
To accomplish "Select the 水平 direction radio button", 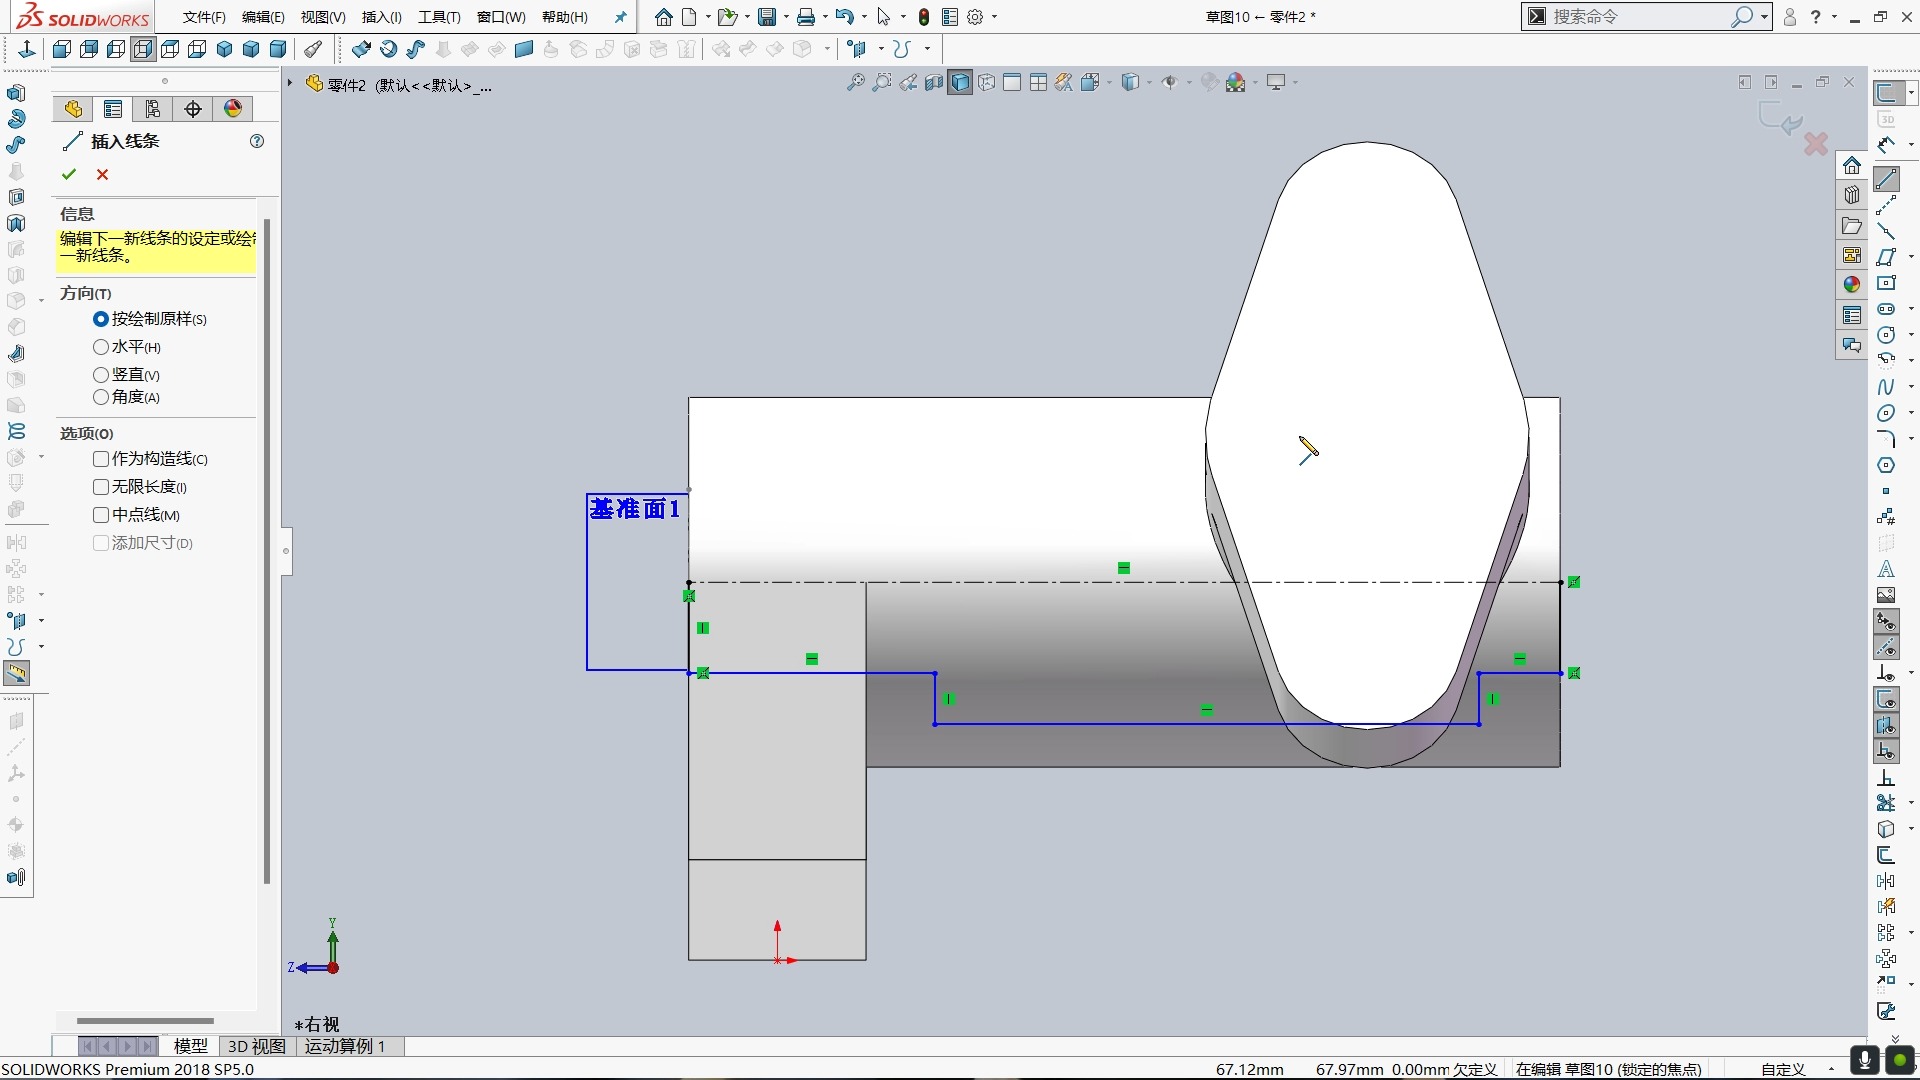I will 100,347.
